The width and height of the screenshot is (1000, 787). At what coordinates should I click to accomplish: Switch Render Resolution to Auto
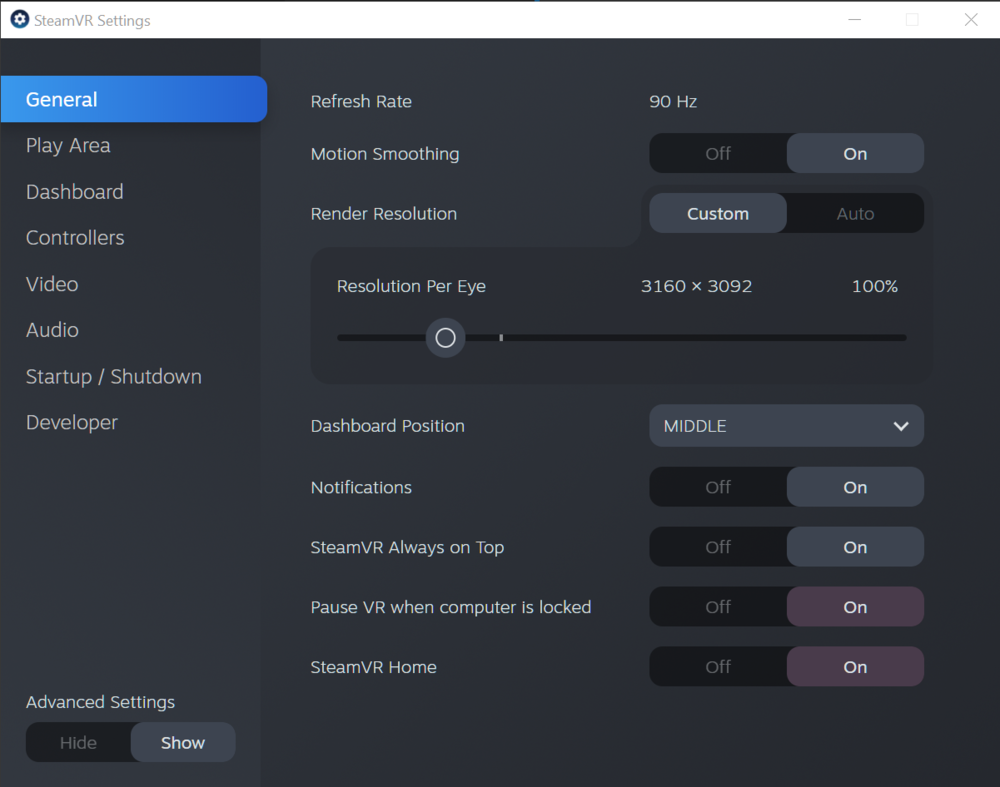pos(855,213)
